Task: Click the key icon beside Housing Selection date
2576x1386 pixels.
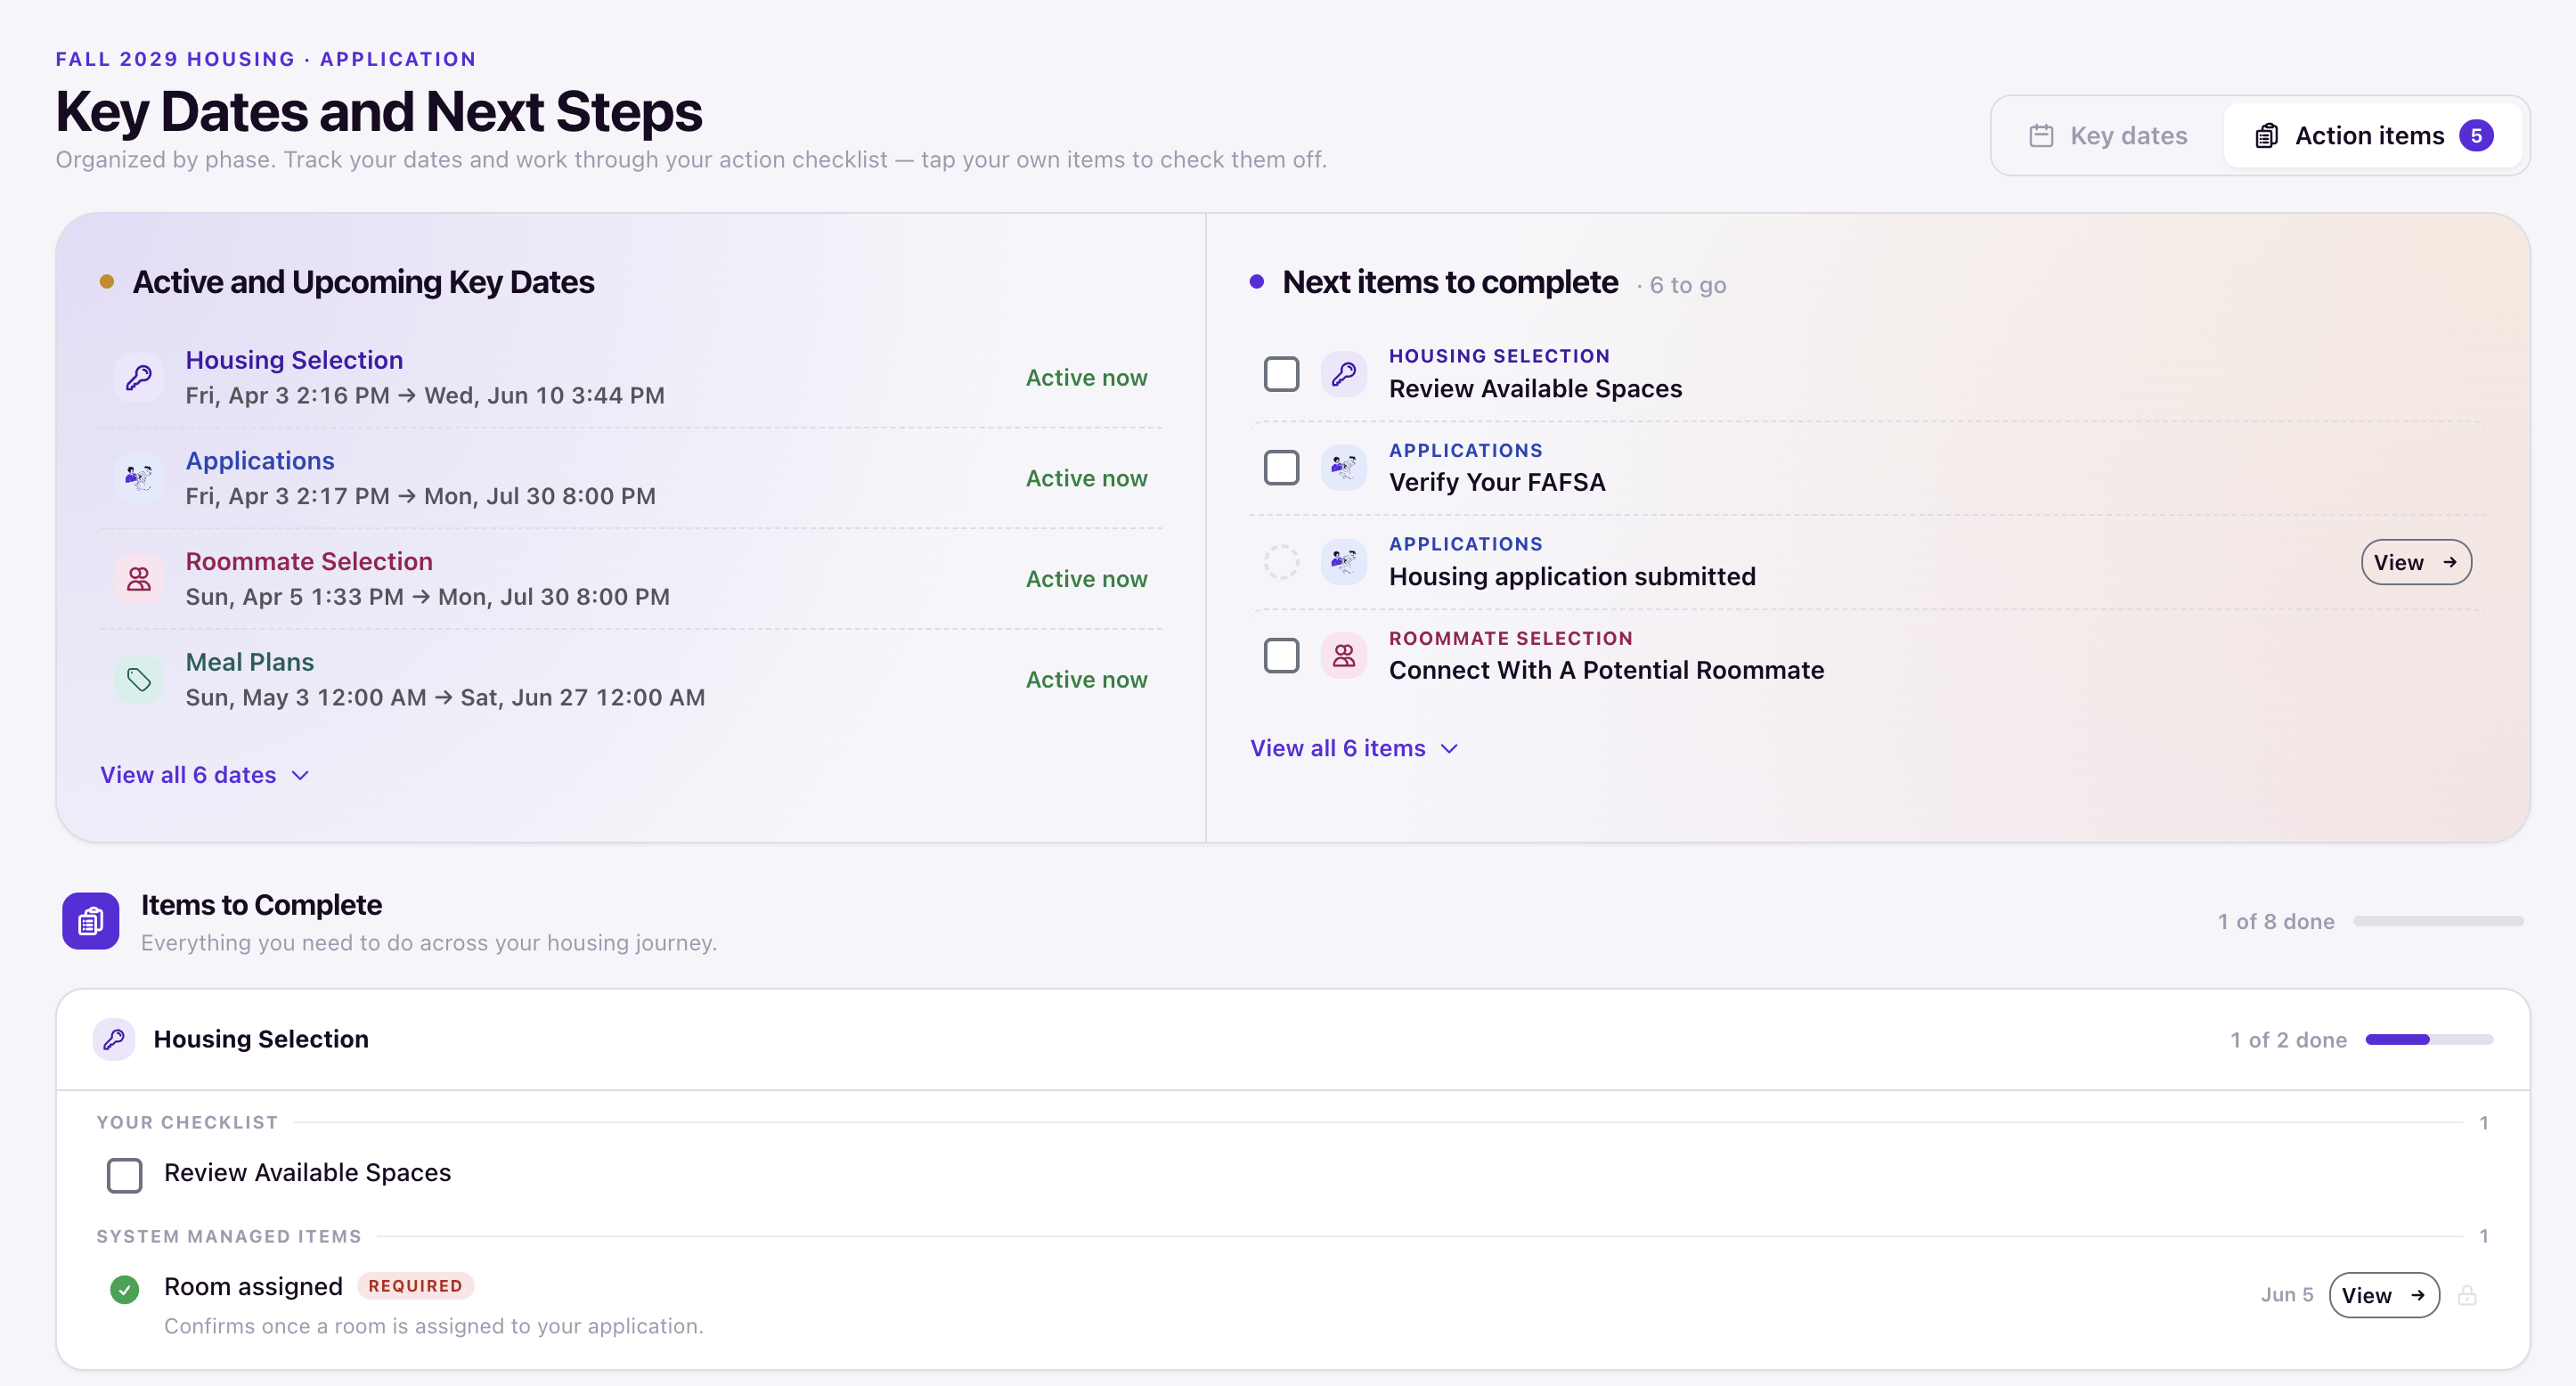Action: 139,377
